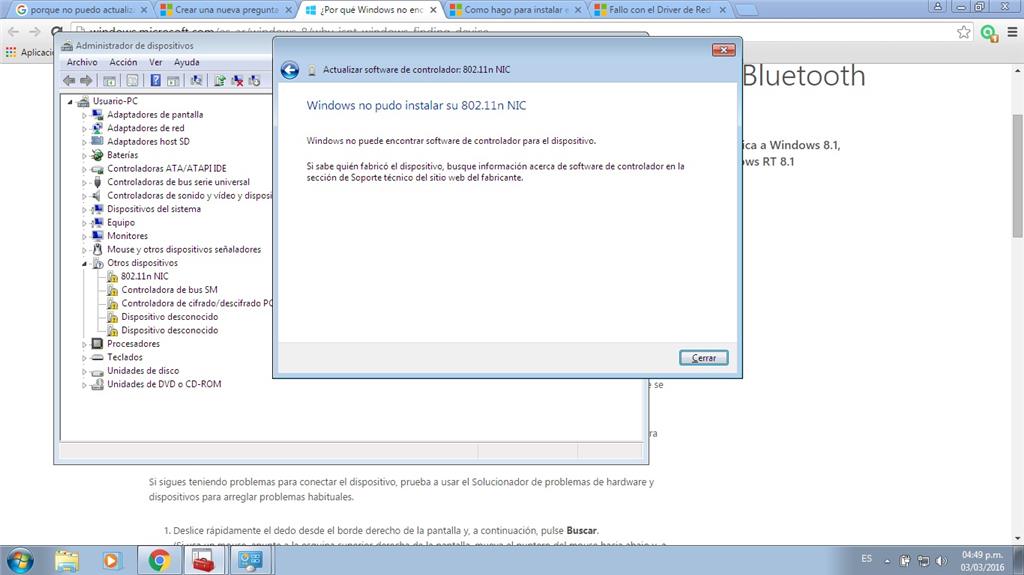The image size is (1024, 575).
Task: Select the Controladoras de sonido y vídeo icon
Action: [x=97, y=195]
